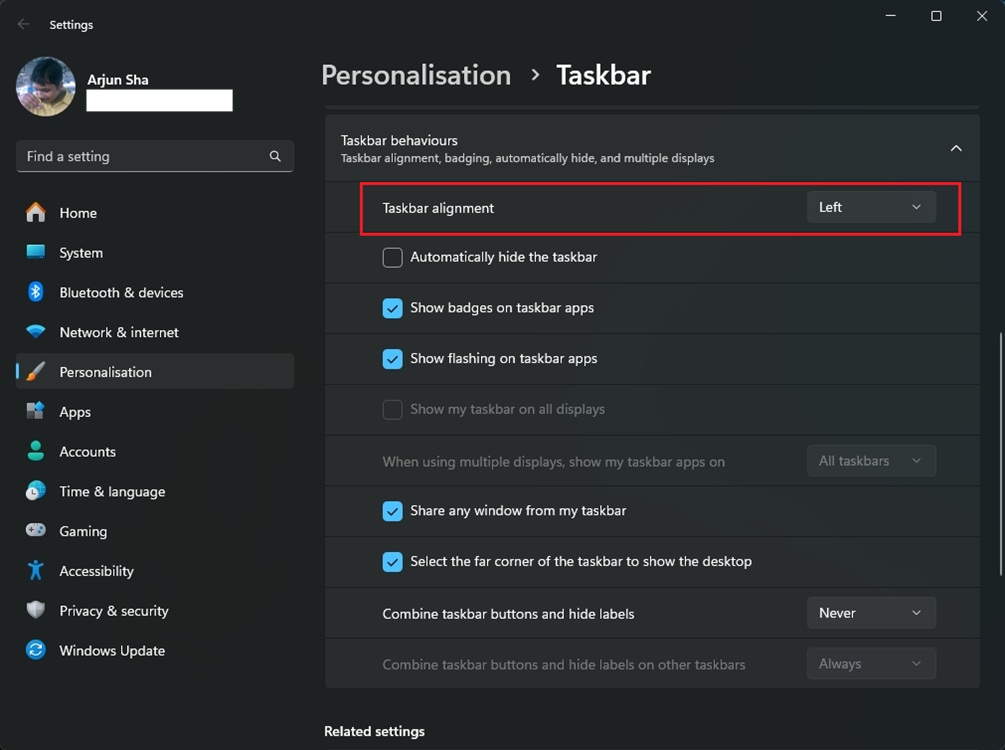
Task: Uncheck Show flashing on taskbar apps
Action: pos(392,358)
